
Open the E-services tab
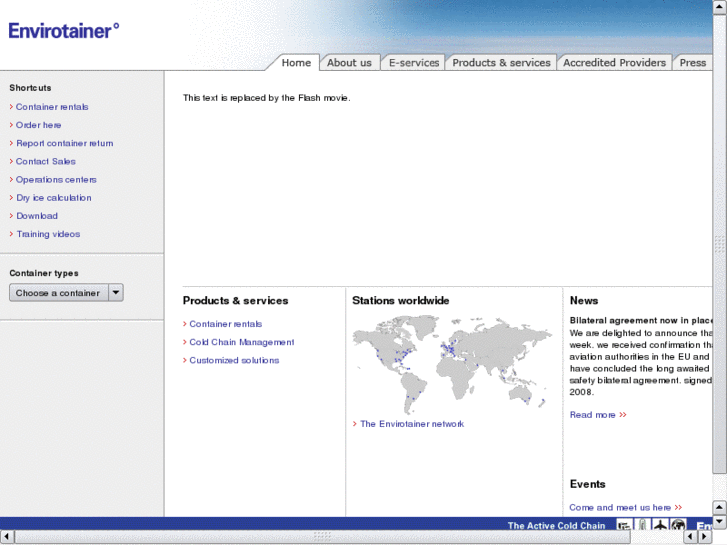pos(414,63)
